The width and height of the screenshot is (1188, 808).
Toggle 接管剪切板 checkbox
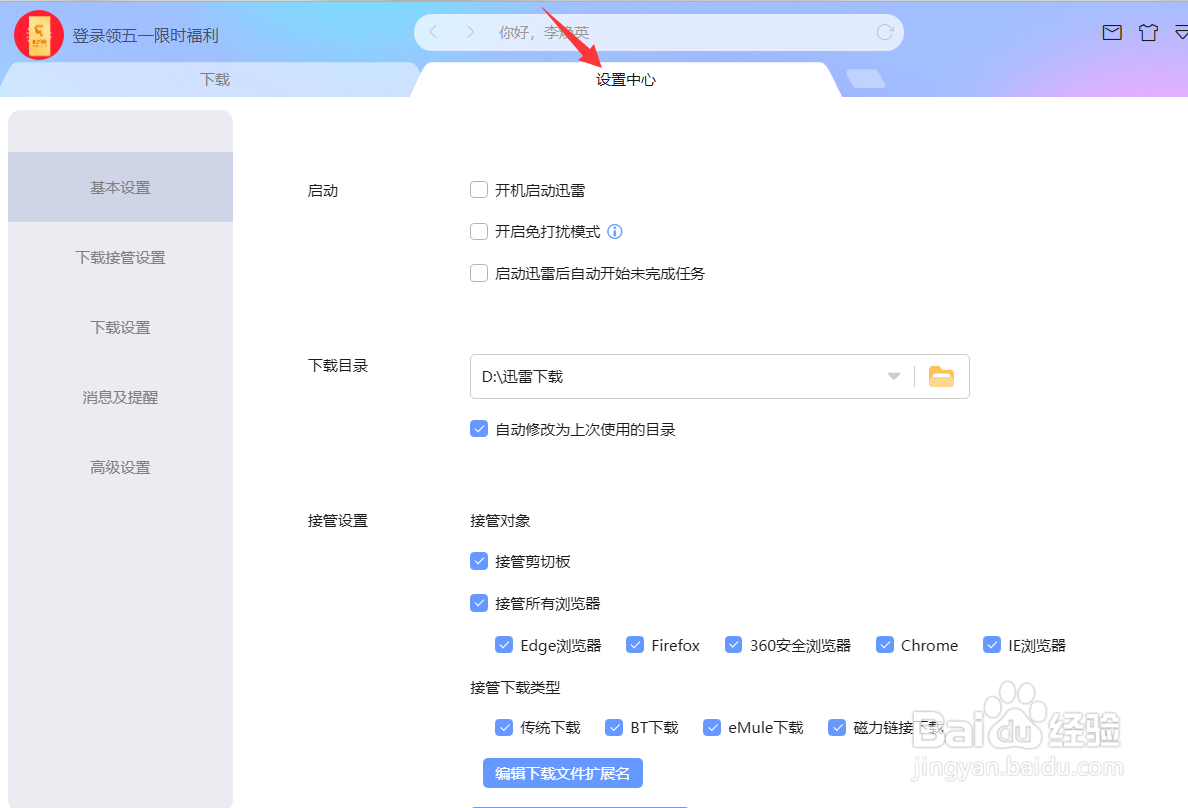point(479,562)
